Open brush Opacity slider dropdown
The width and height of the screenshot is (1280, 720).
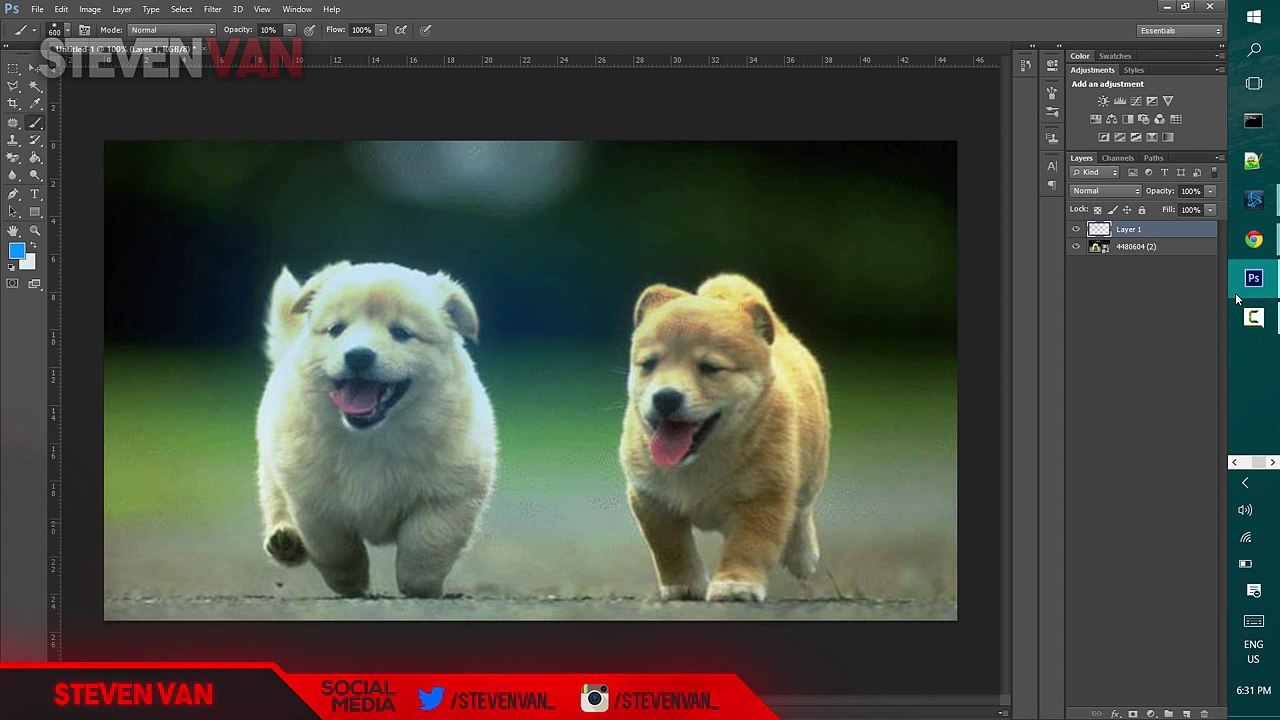(x=290, y=30)
